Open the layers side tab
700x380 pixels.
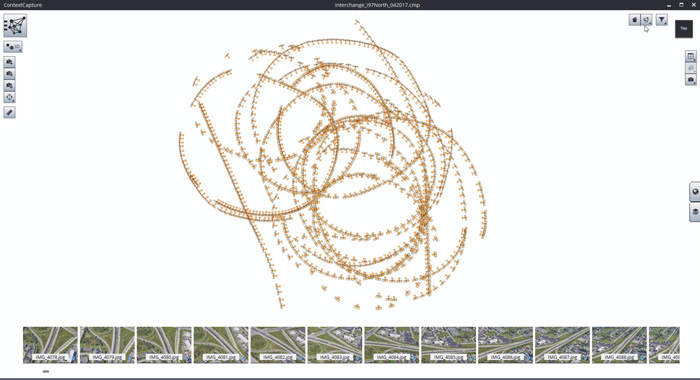pyautogui.click(x=695, y=212)
